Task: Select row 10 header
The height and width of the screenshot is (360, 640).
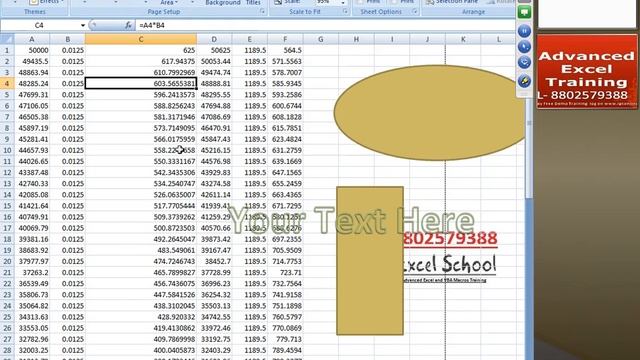Action: pyautogui.click(x=7, y=150)
